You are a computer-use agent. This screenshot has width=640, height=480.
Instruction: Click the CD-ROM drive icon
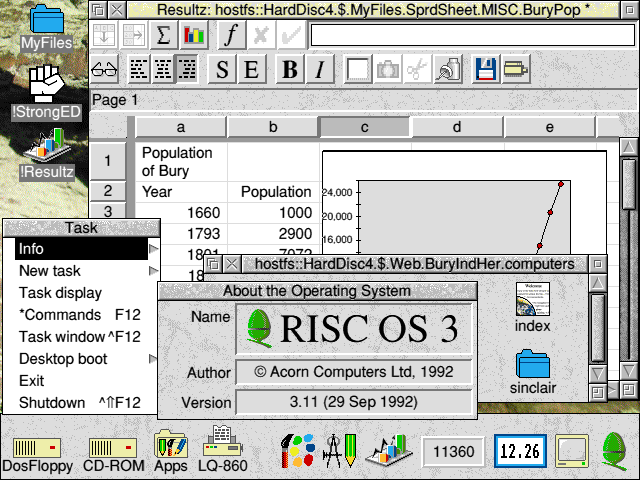pos(113,455)
